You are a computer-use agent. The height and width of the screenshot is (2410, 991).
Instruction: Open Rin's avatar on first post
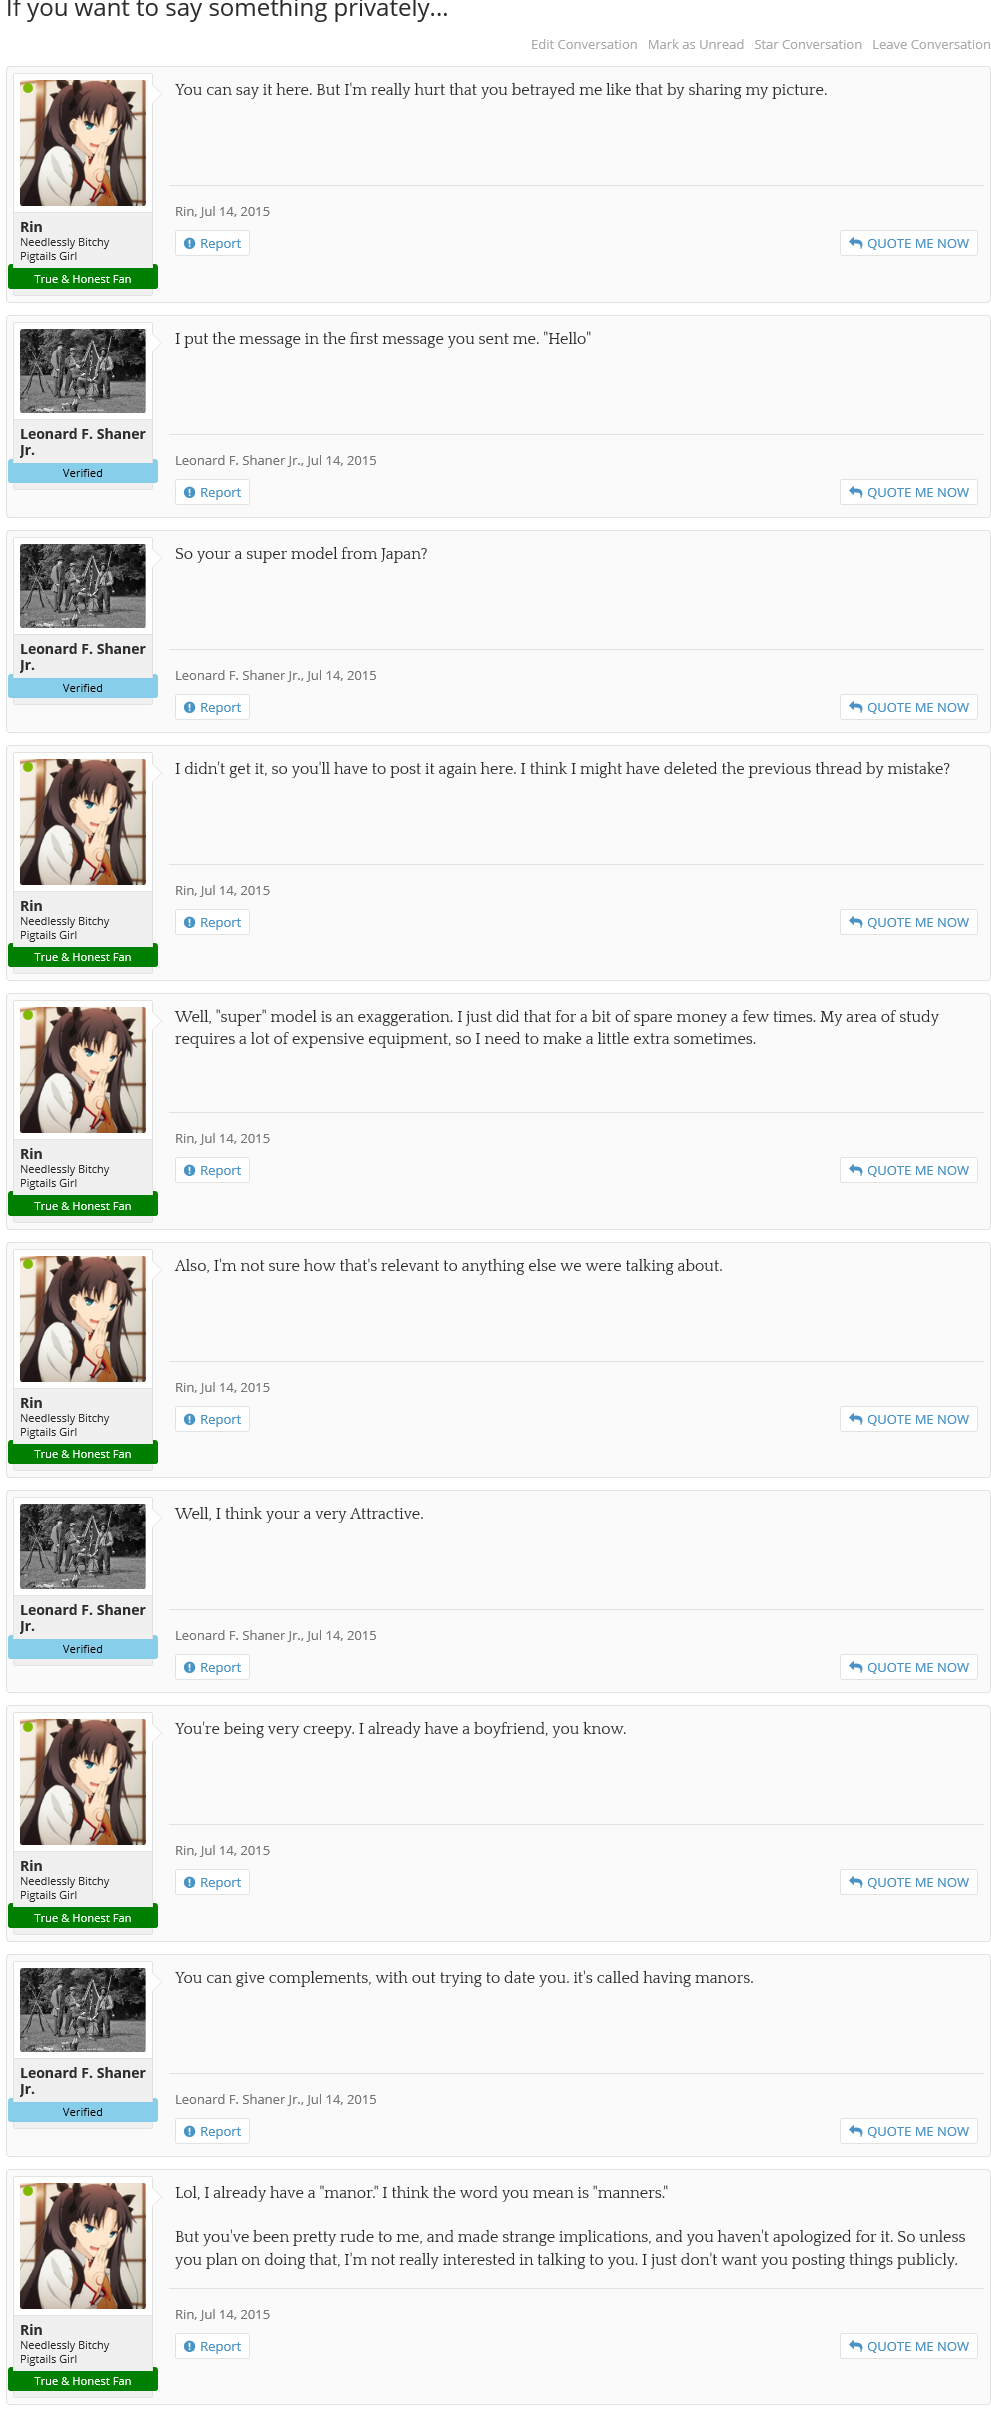click(83, 143)
